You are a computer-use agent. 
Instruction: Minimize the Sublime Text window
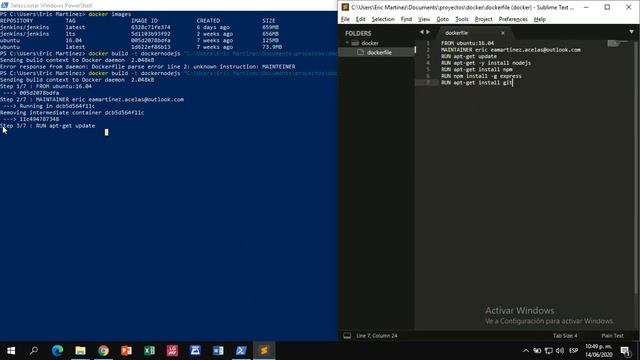586,7
